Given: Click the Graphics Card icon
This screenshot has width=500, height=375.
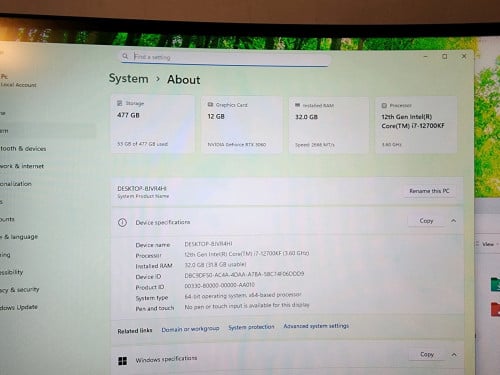Looking at the screenshot, I should (210, 104).
